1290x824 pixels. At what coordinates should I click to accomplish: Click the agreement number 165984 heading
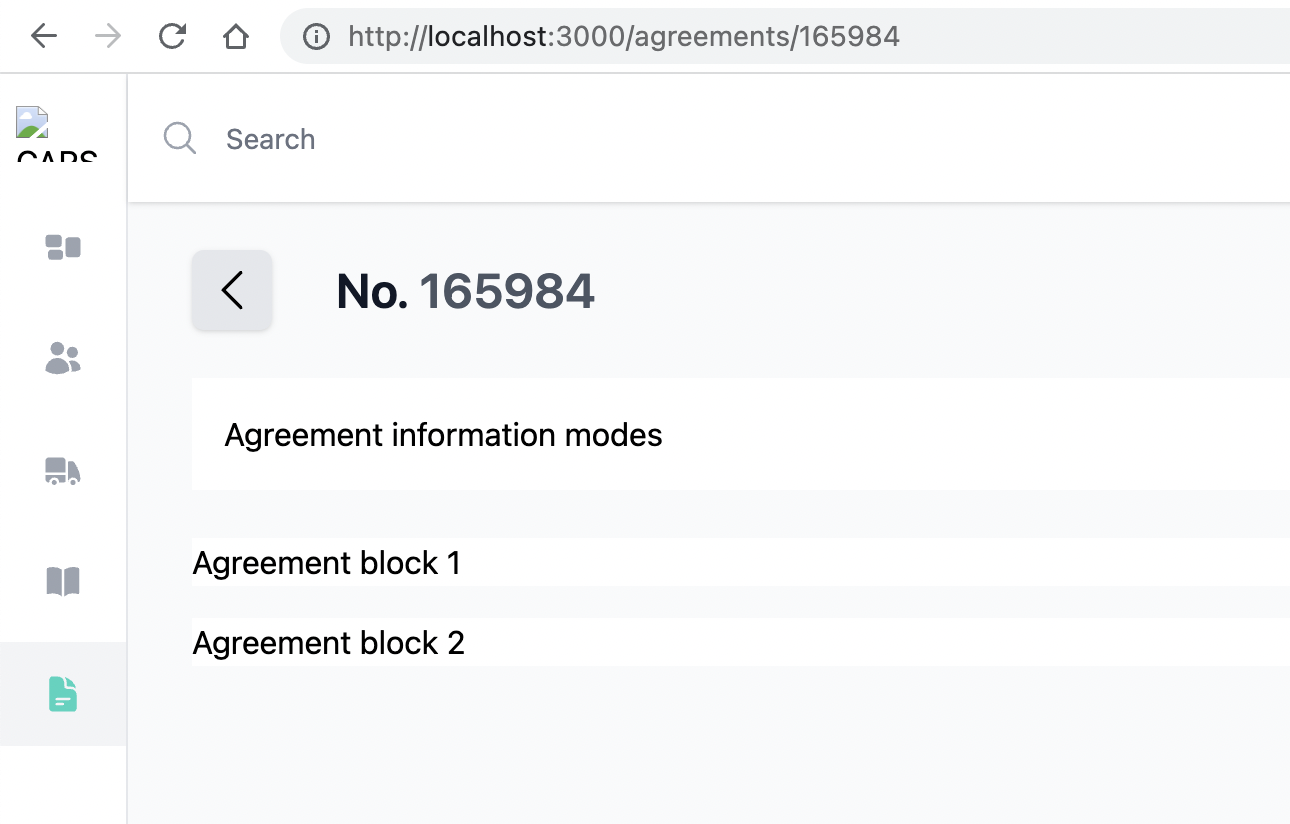[x=507, y=291]
